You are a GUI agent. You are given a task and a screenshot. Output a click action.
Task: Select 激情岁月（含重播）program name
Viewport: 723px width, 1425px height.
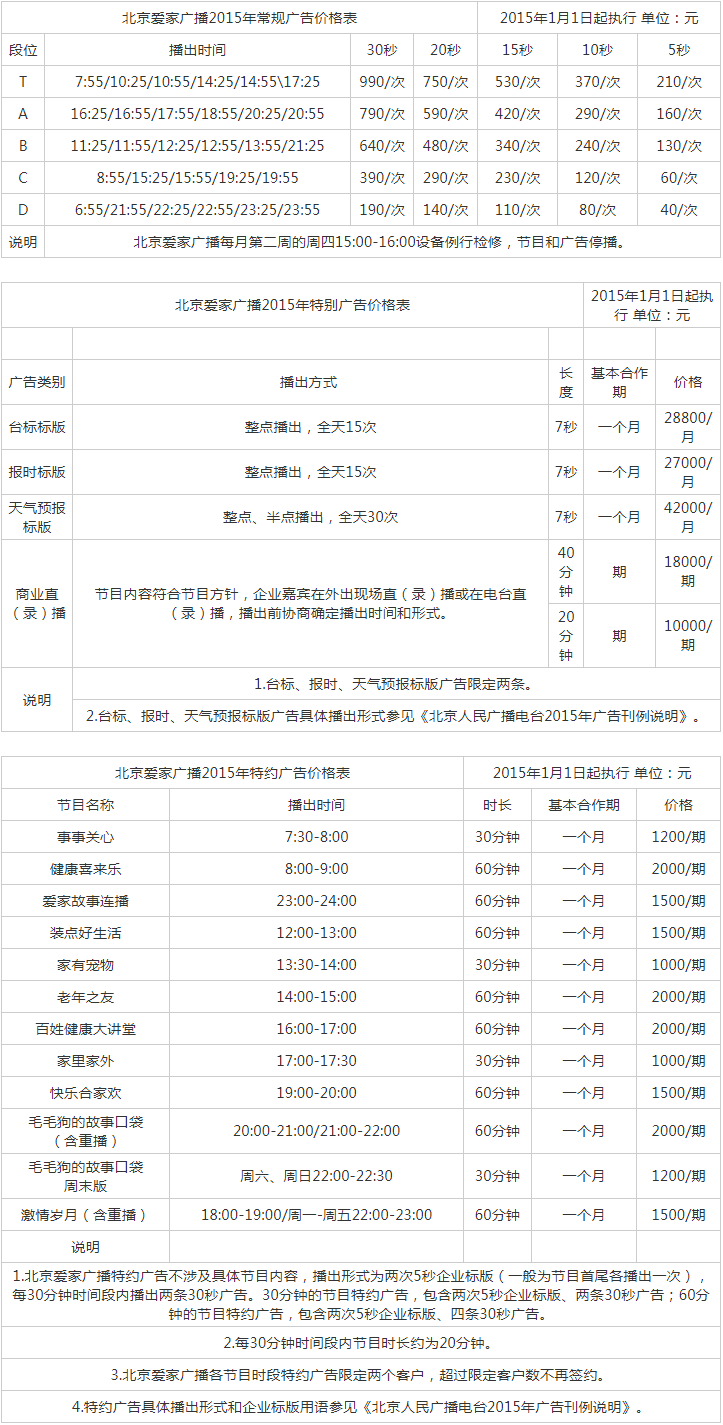pos(86,1214)
